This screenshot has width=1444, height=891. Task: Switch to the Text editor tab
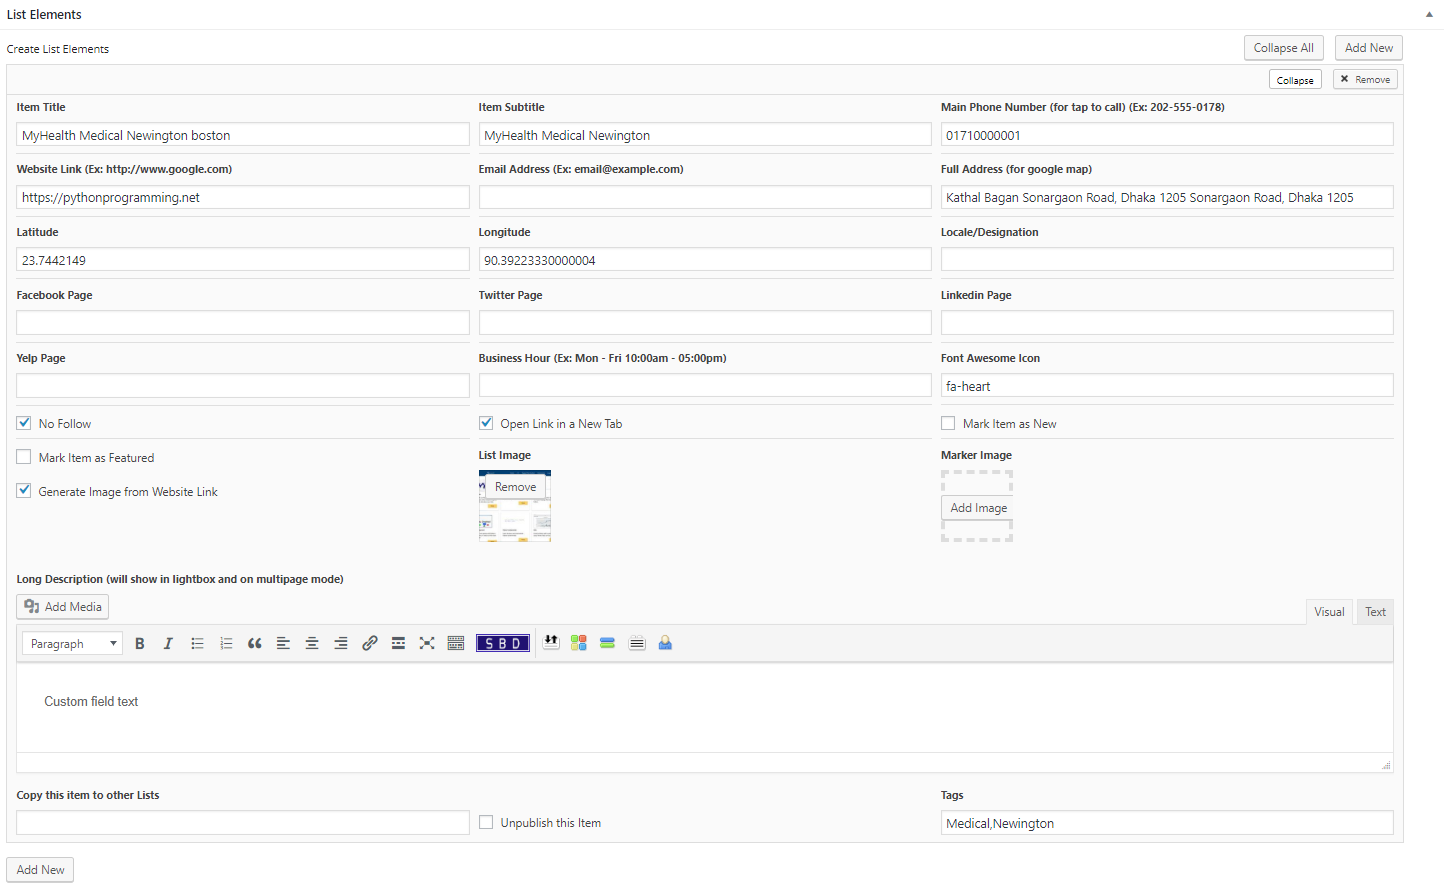click(1375, 612)
